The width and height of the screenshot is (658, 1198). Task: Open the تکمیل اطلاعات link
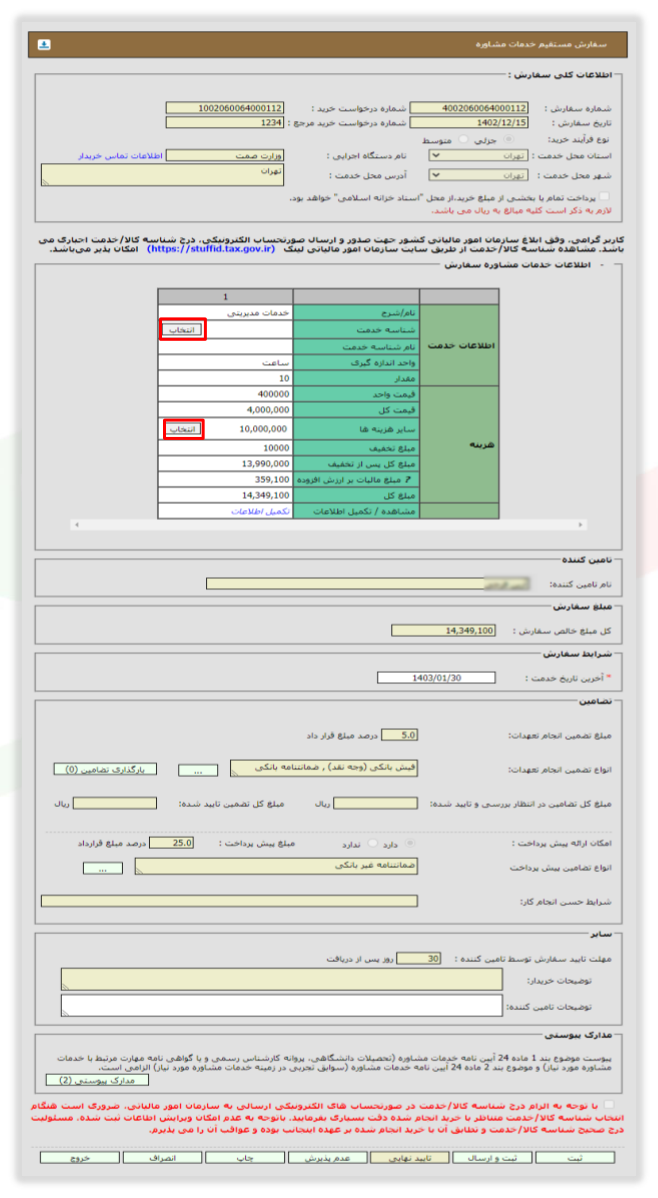click(261, 511)
